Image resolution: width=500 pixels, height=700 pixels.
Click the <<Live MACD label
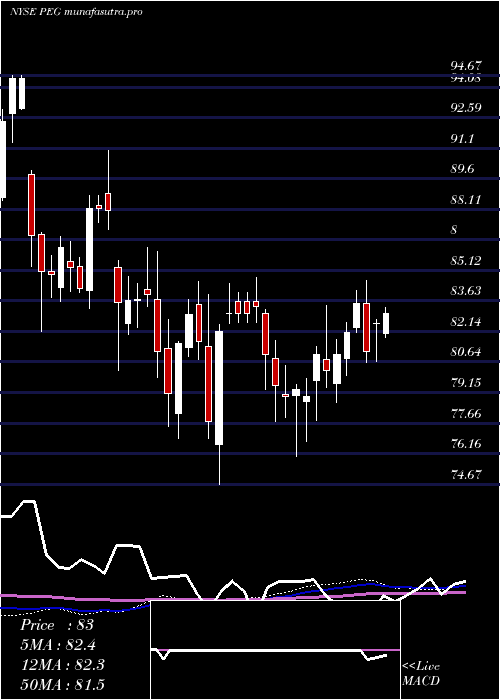pyautogui.click(x=421, y=674)
